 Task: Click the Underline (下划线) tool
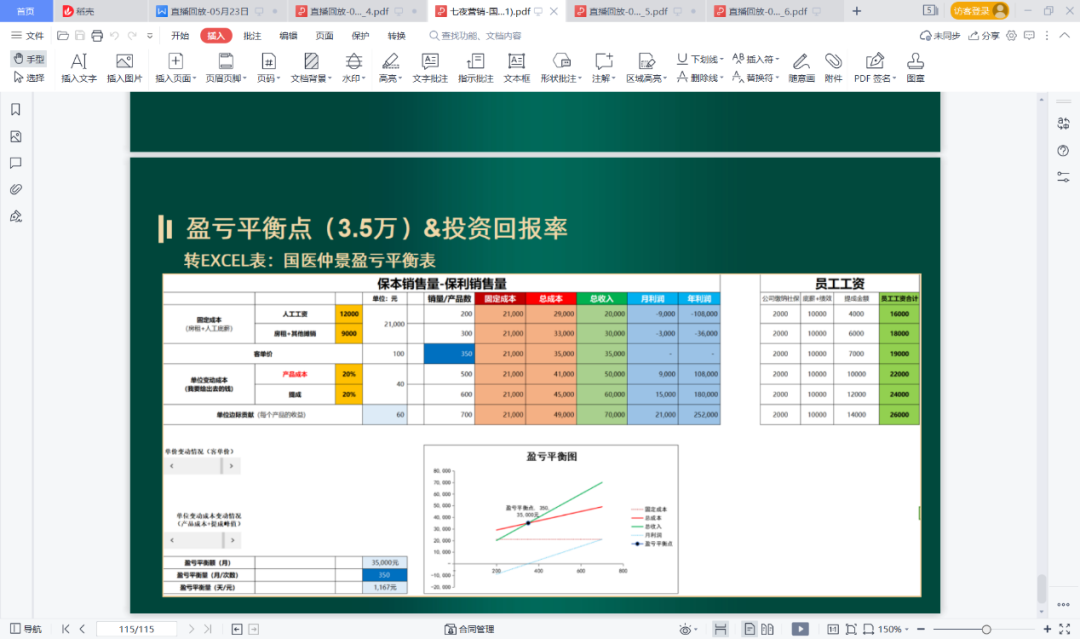click(x=700, y=59)
